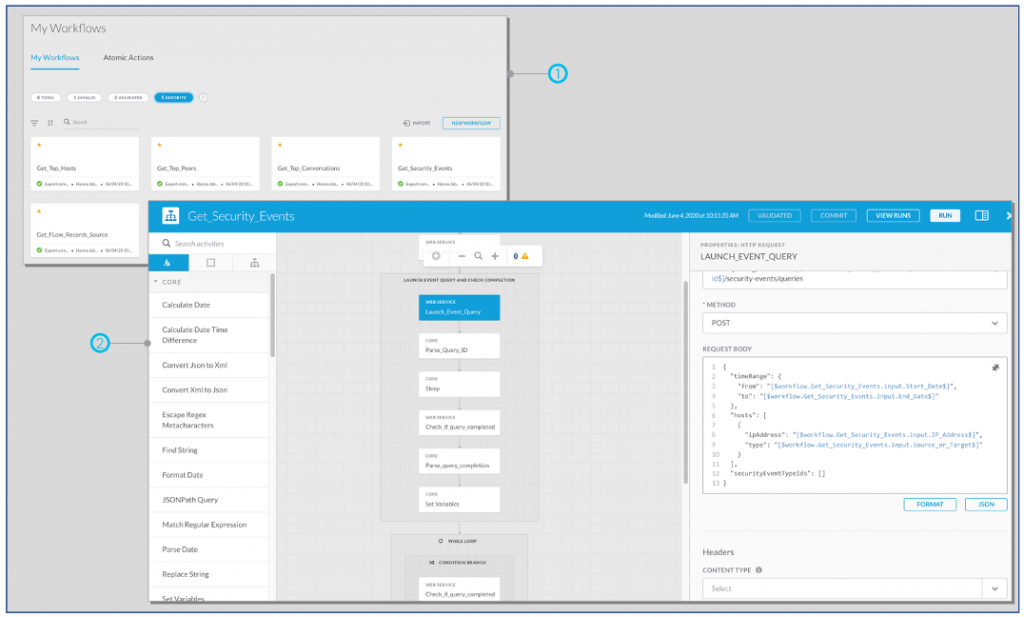Collapse the CORE activities group
The width and height of the screenshot is (1024, 617).
click(x=156, y=282)
